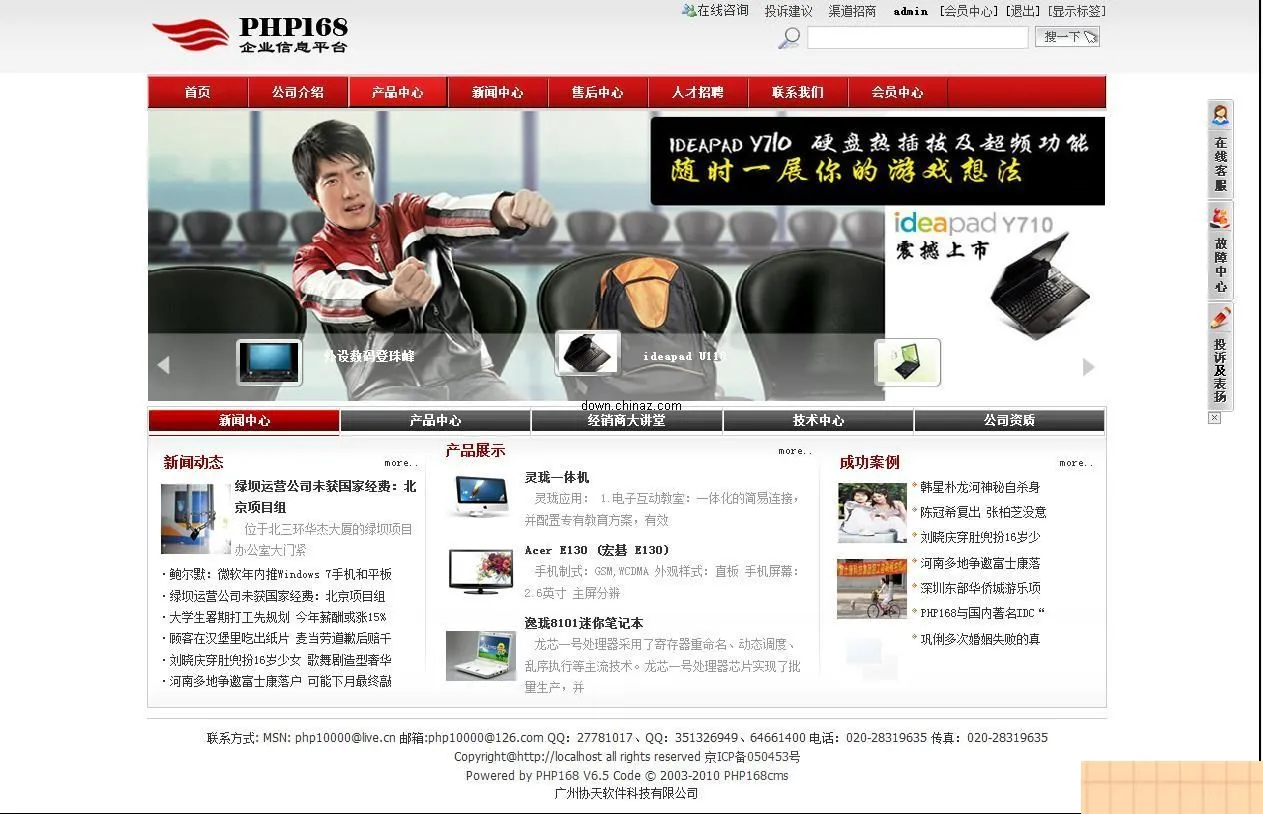Screen dimensions: 1263x814
Task: Show next carousel item with right arrow
Action: click(1089, 367)
